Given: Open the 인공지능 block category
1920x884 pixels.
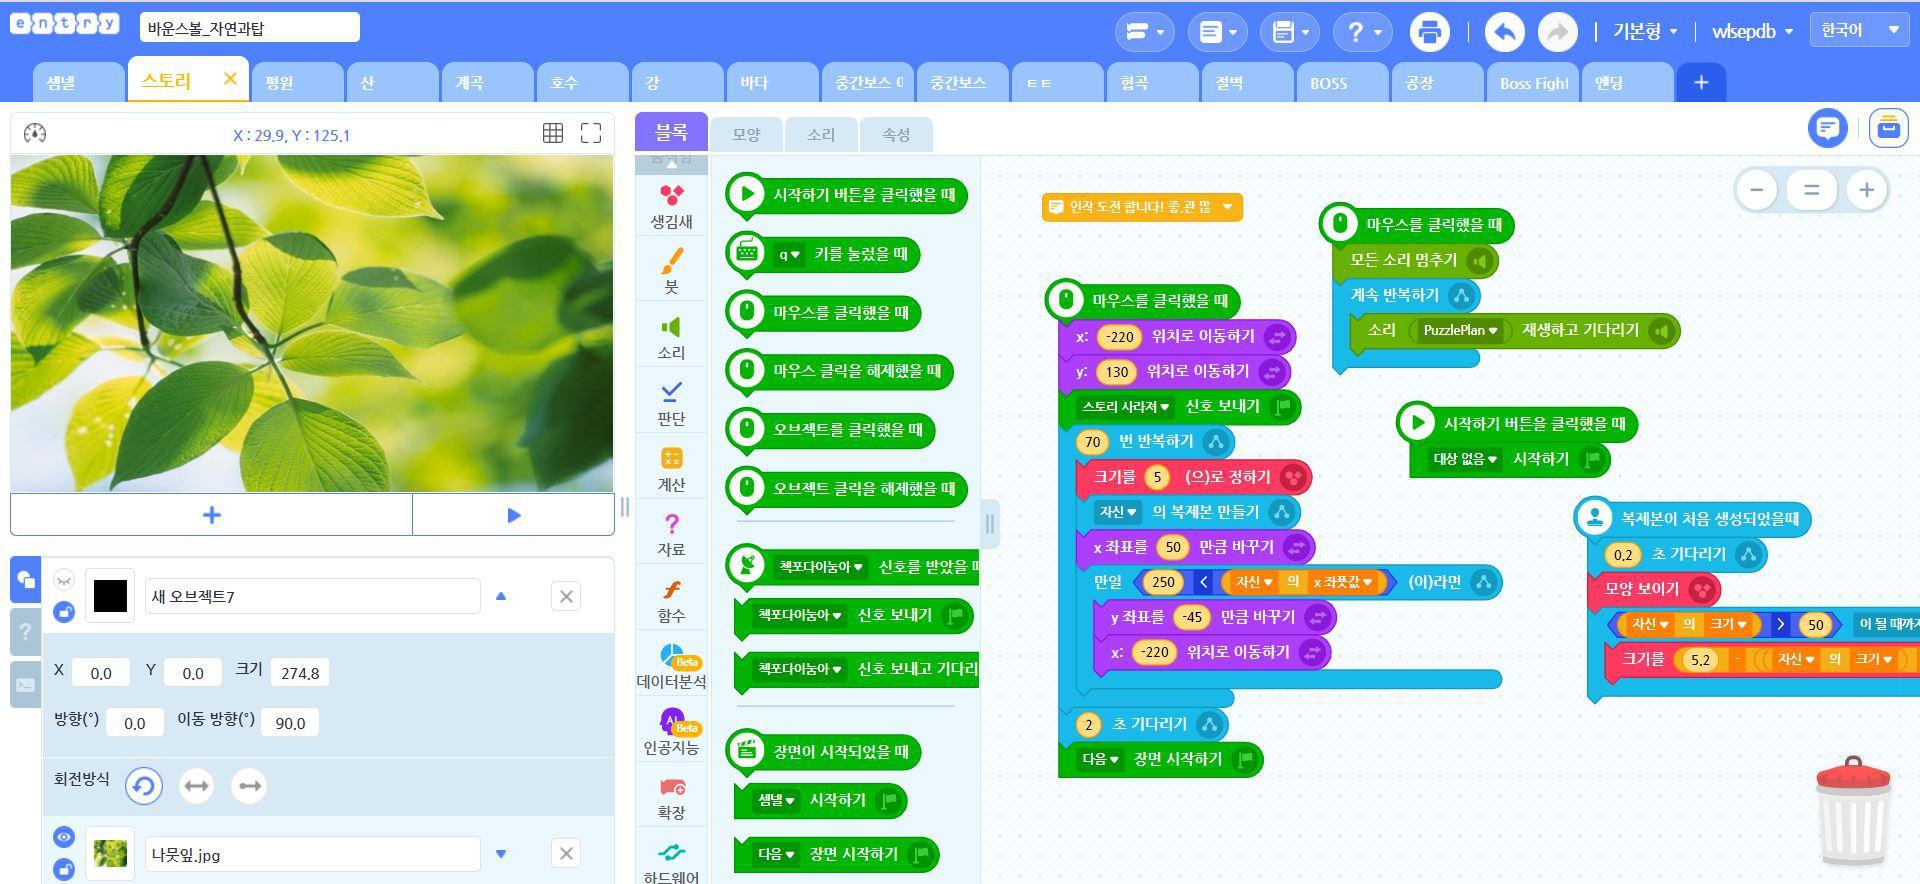Looking at the screenshot, I should click(x=671, y=732).
